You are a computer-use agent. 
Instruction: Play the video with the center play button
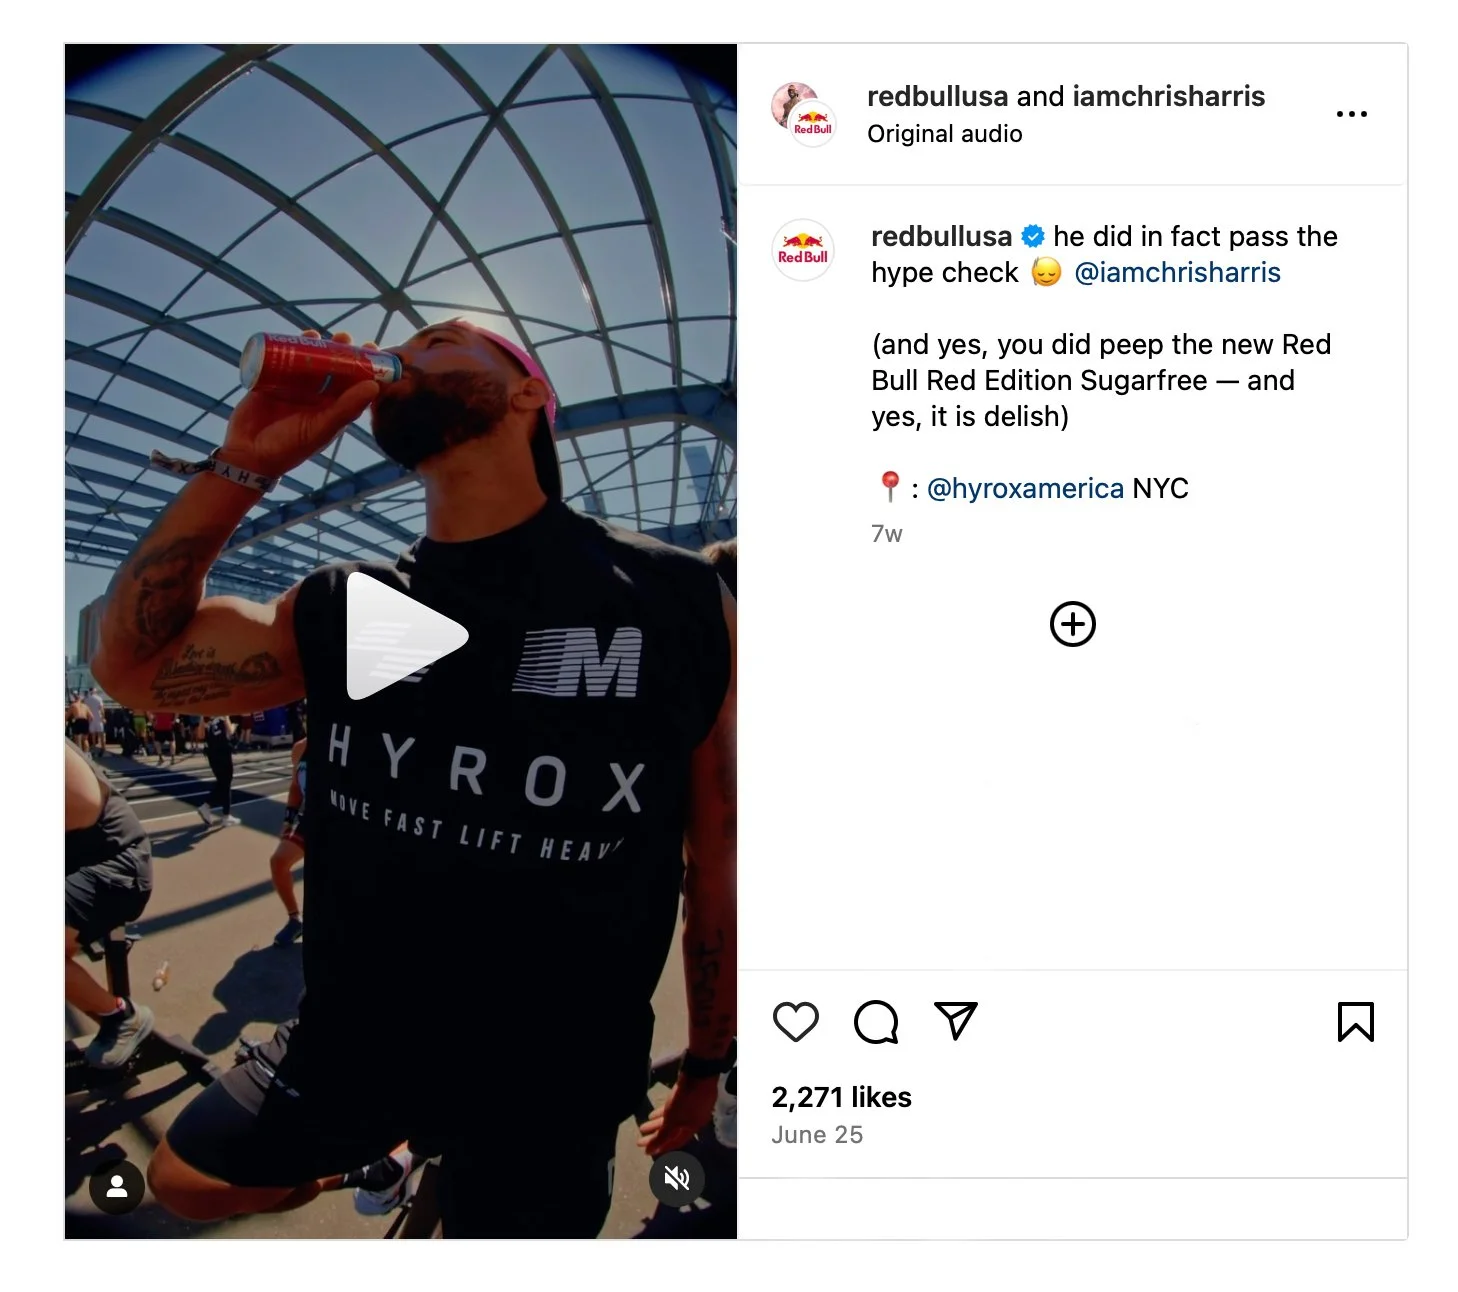pos(406,636)
